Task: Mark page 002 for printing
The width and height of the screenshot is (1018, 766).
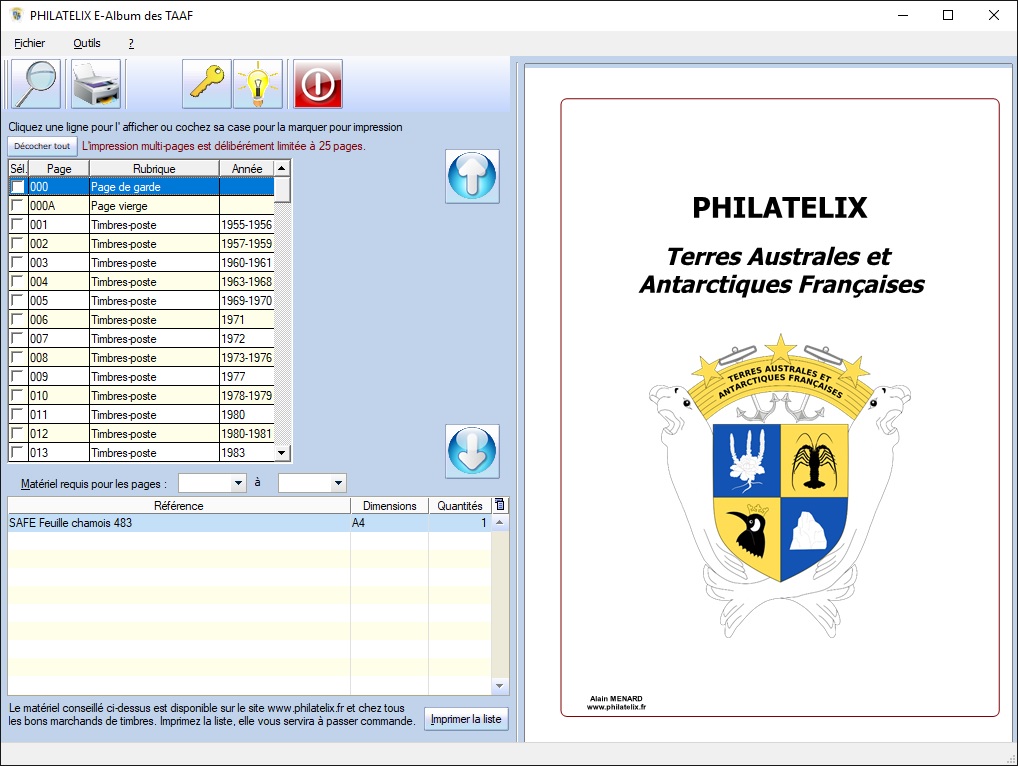Action: coord(18,243)
